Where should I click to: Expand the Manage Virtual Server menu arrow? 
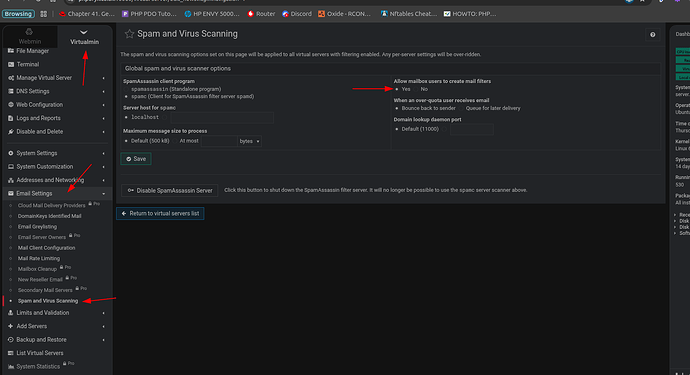click(104, 78)
